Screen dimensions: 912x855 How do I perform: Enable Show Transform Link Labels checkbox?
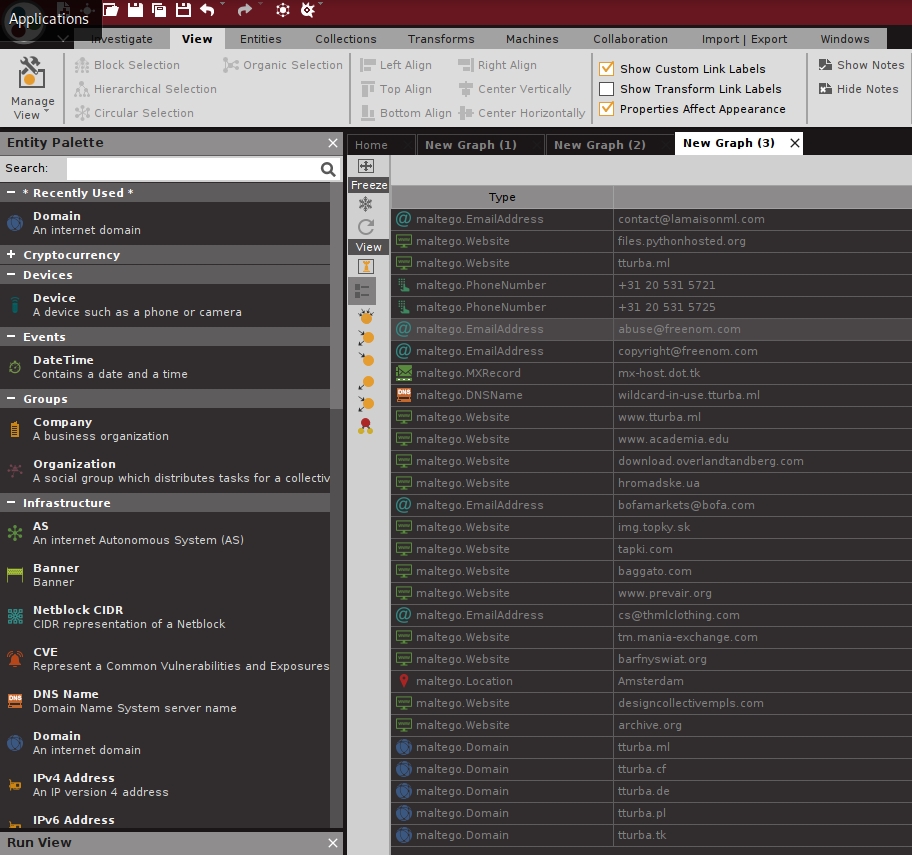click(607, 89)
